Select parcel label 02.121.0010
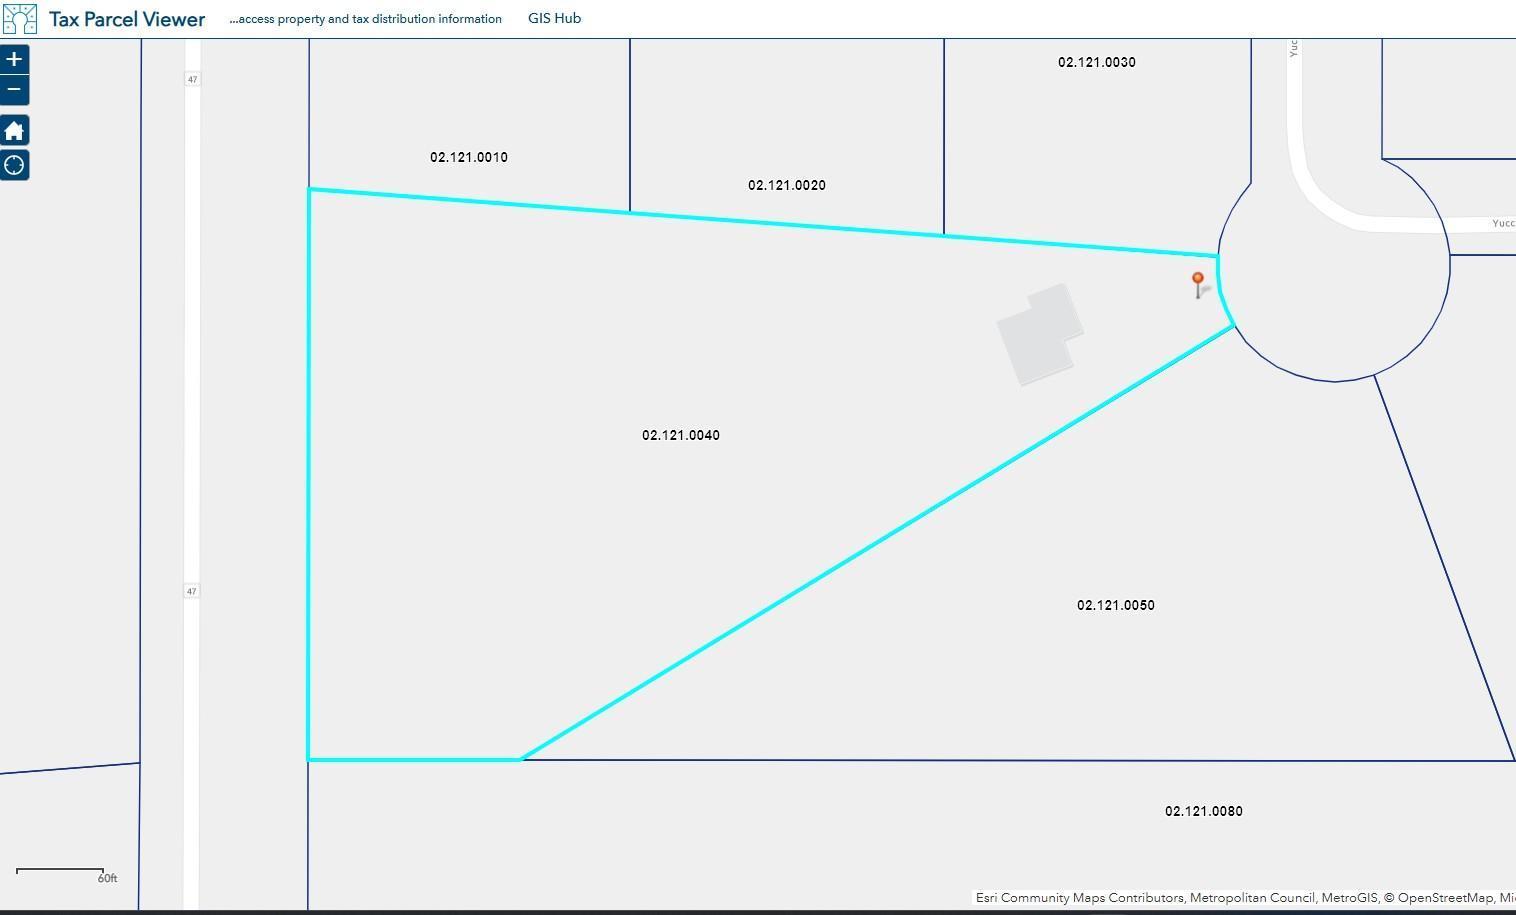 pos(468,157)
